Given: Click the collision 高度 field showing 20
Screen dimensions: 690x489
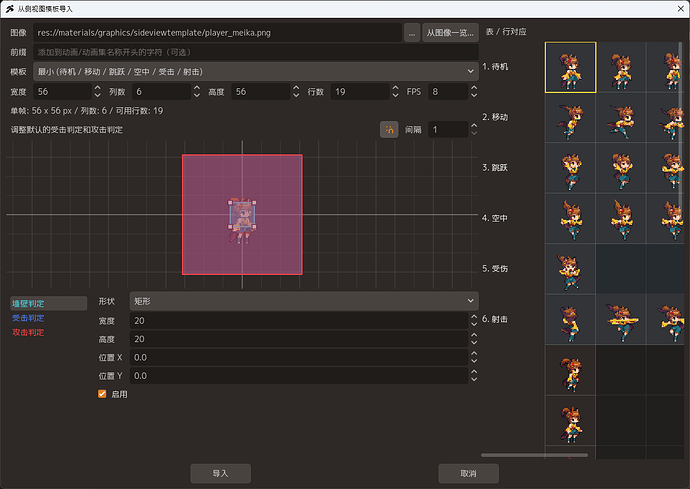Looking at the screenshot, I should [299, 339].
